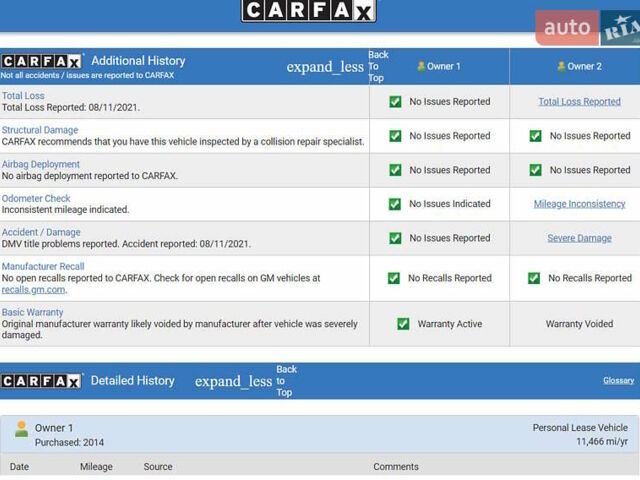Screen dimensions: 640x480
Task: Click Odometer Check green check for Owner 1
Action: [x=395, y=204]
